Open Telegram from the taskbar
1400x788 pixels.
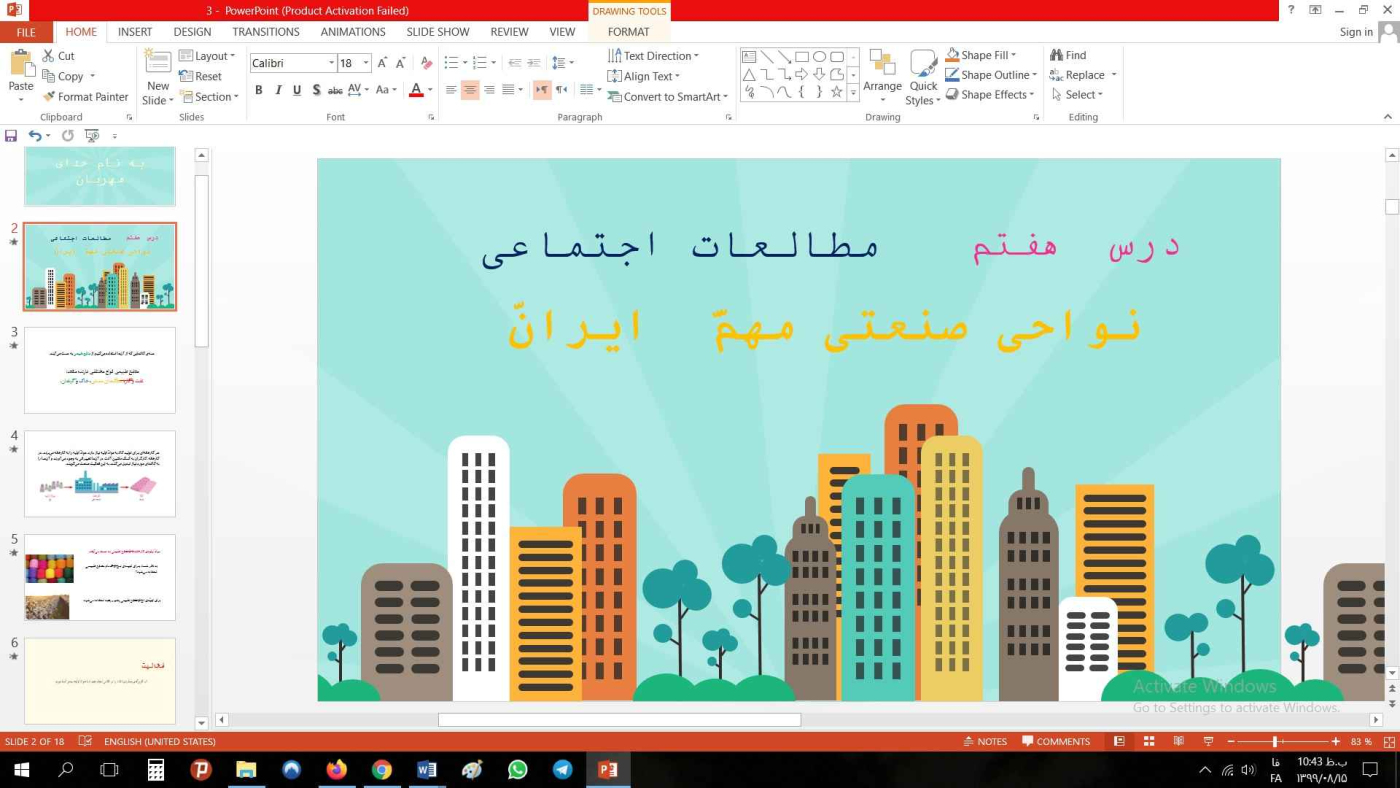563,770
